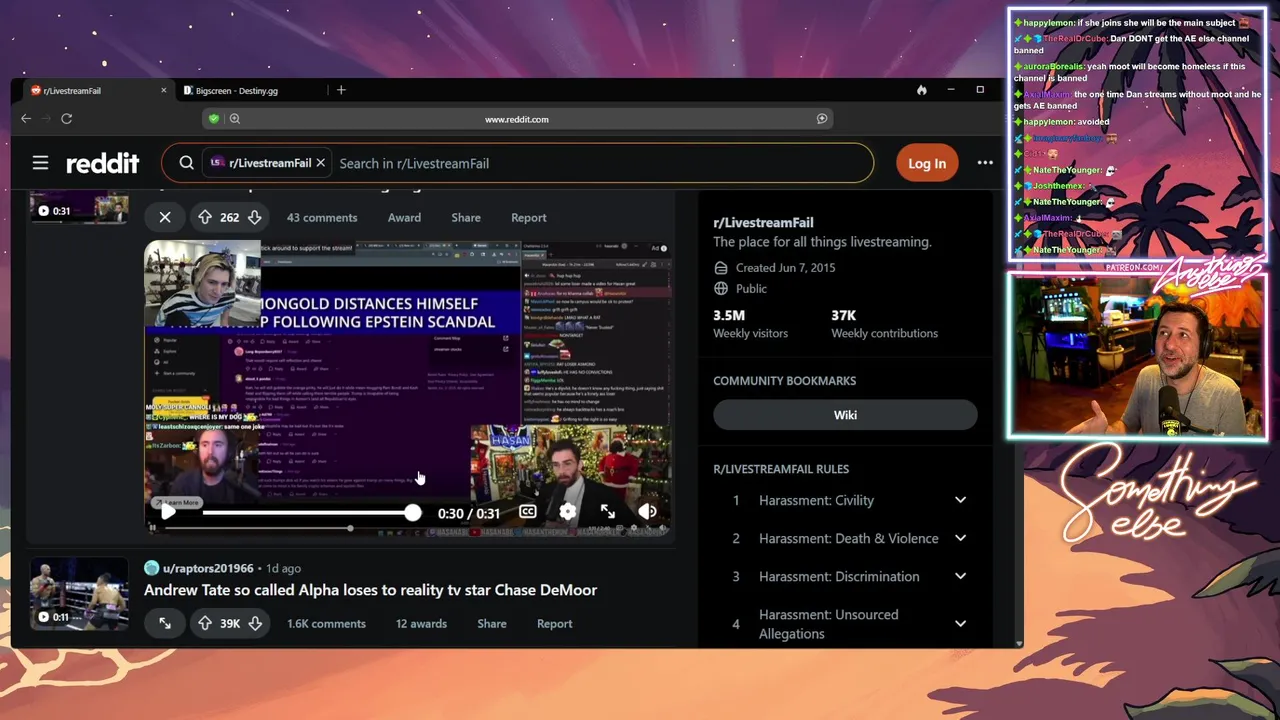The width and height of the screenshot is (1280, 720).
Task: Open video settings gear
Action: click(x=568, y=512)
